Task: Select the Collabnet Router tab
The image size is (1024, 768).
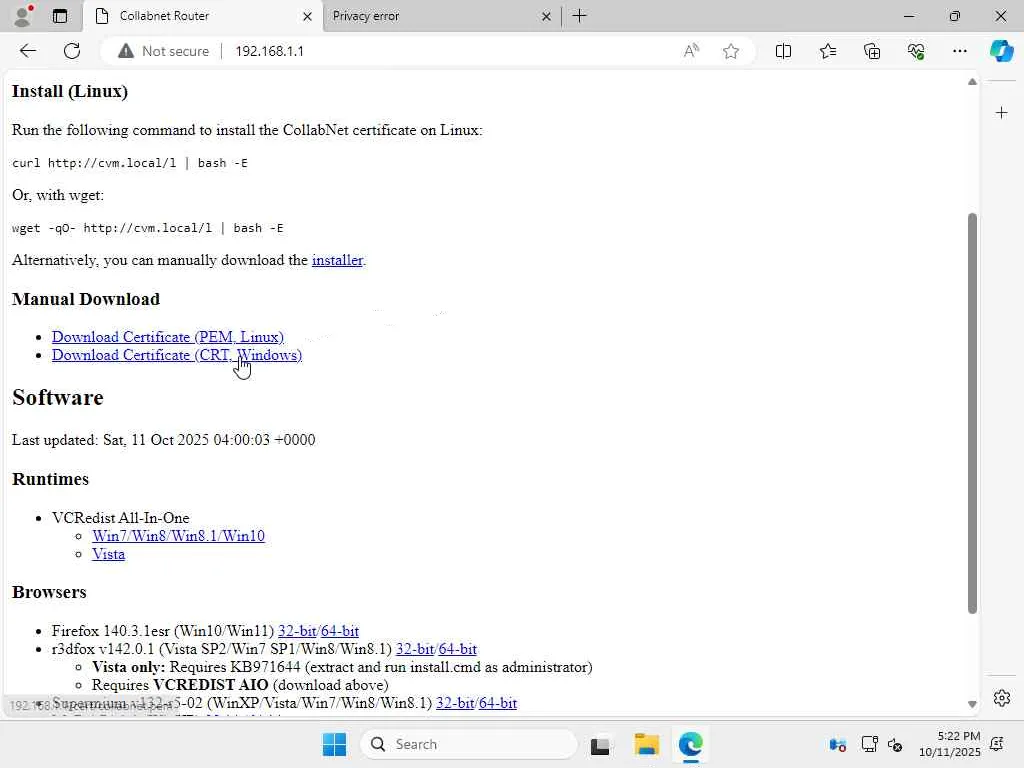Action: tap(203, 16)
